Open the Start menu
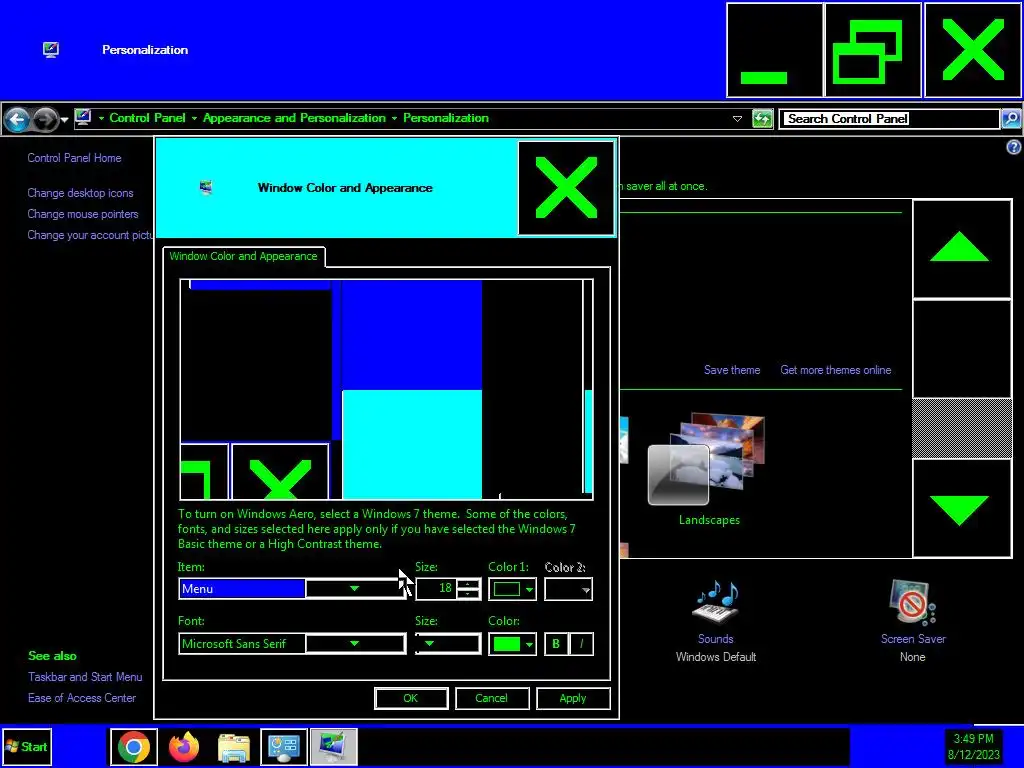This screenshot has height=768, width=1024. [27, 746]
